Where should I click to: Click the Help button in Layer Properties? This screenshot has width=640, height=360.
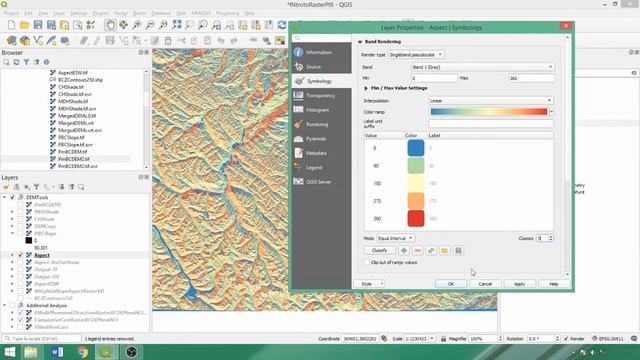pyautogui.click(x=553, y=284)
